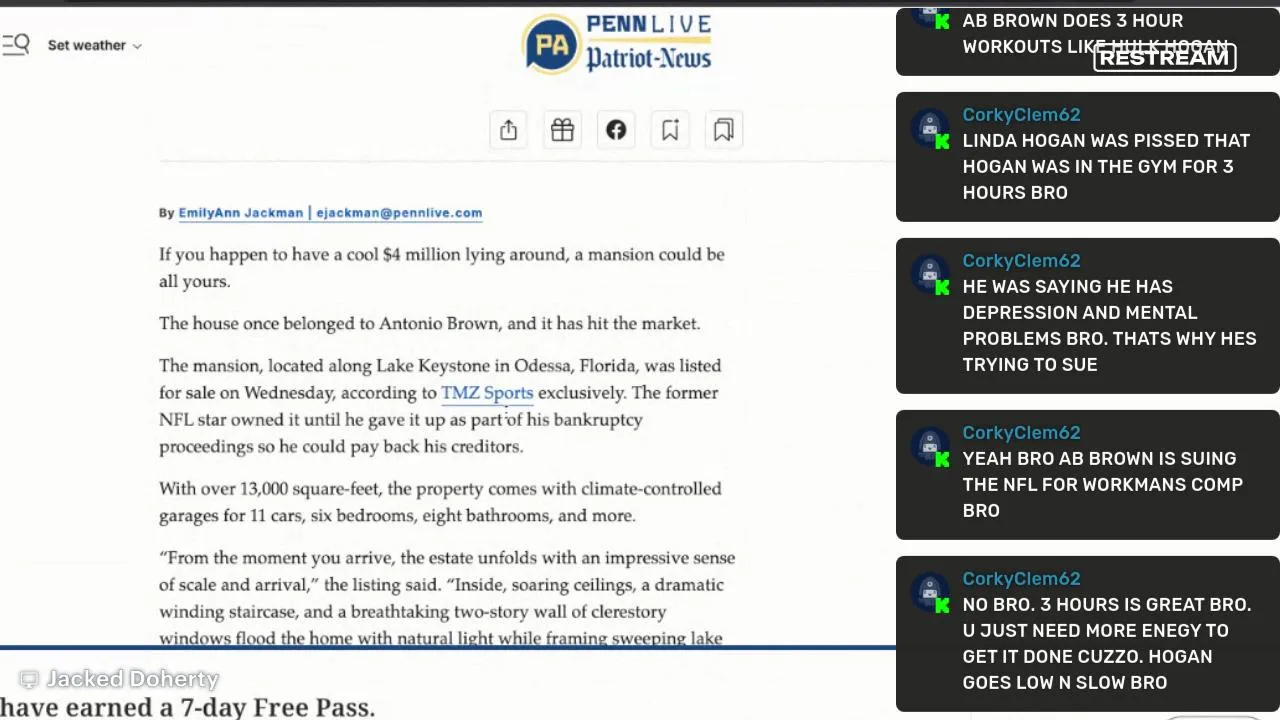Click the 7-day Free Pass banner
Screen dimensions: 1280x720
188,707
